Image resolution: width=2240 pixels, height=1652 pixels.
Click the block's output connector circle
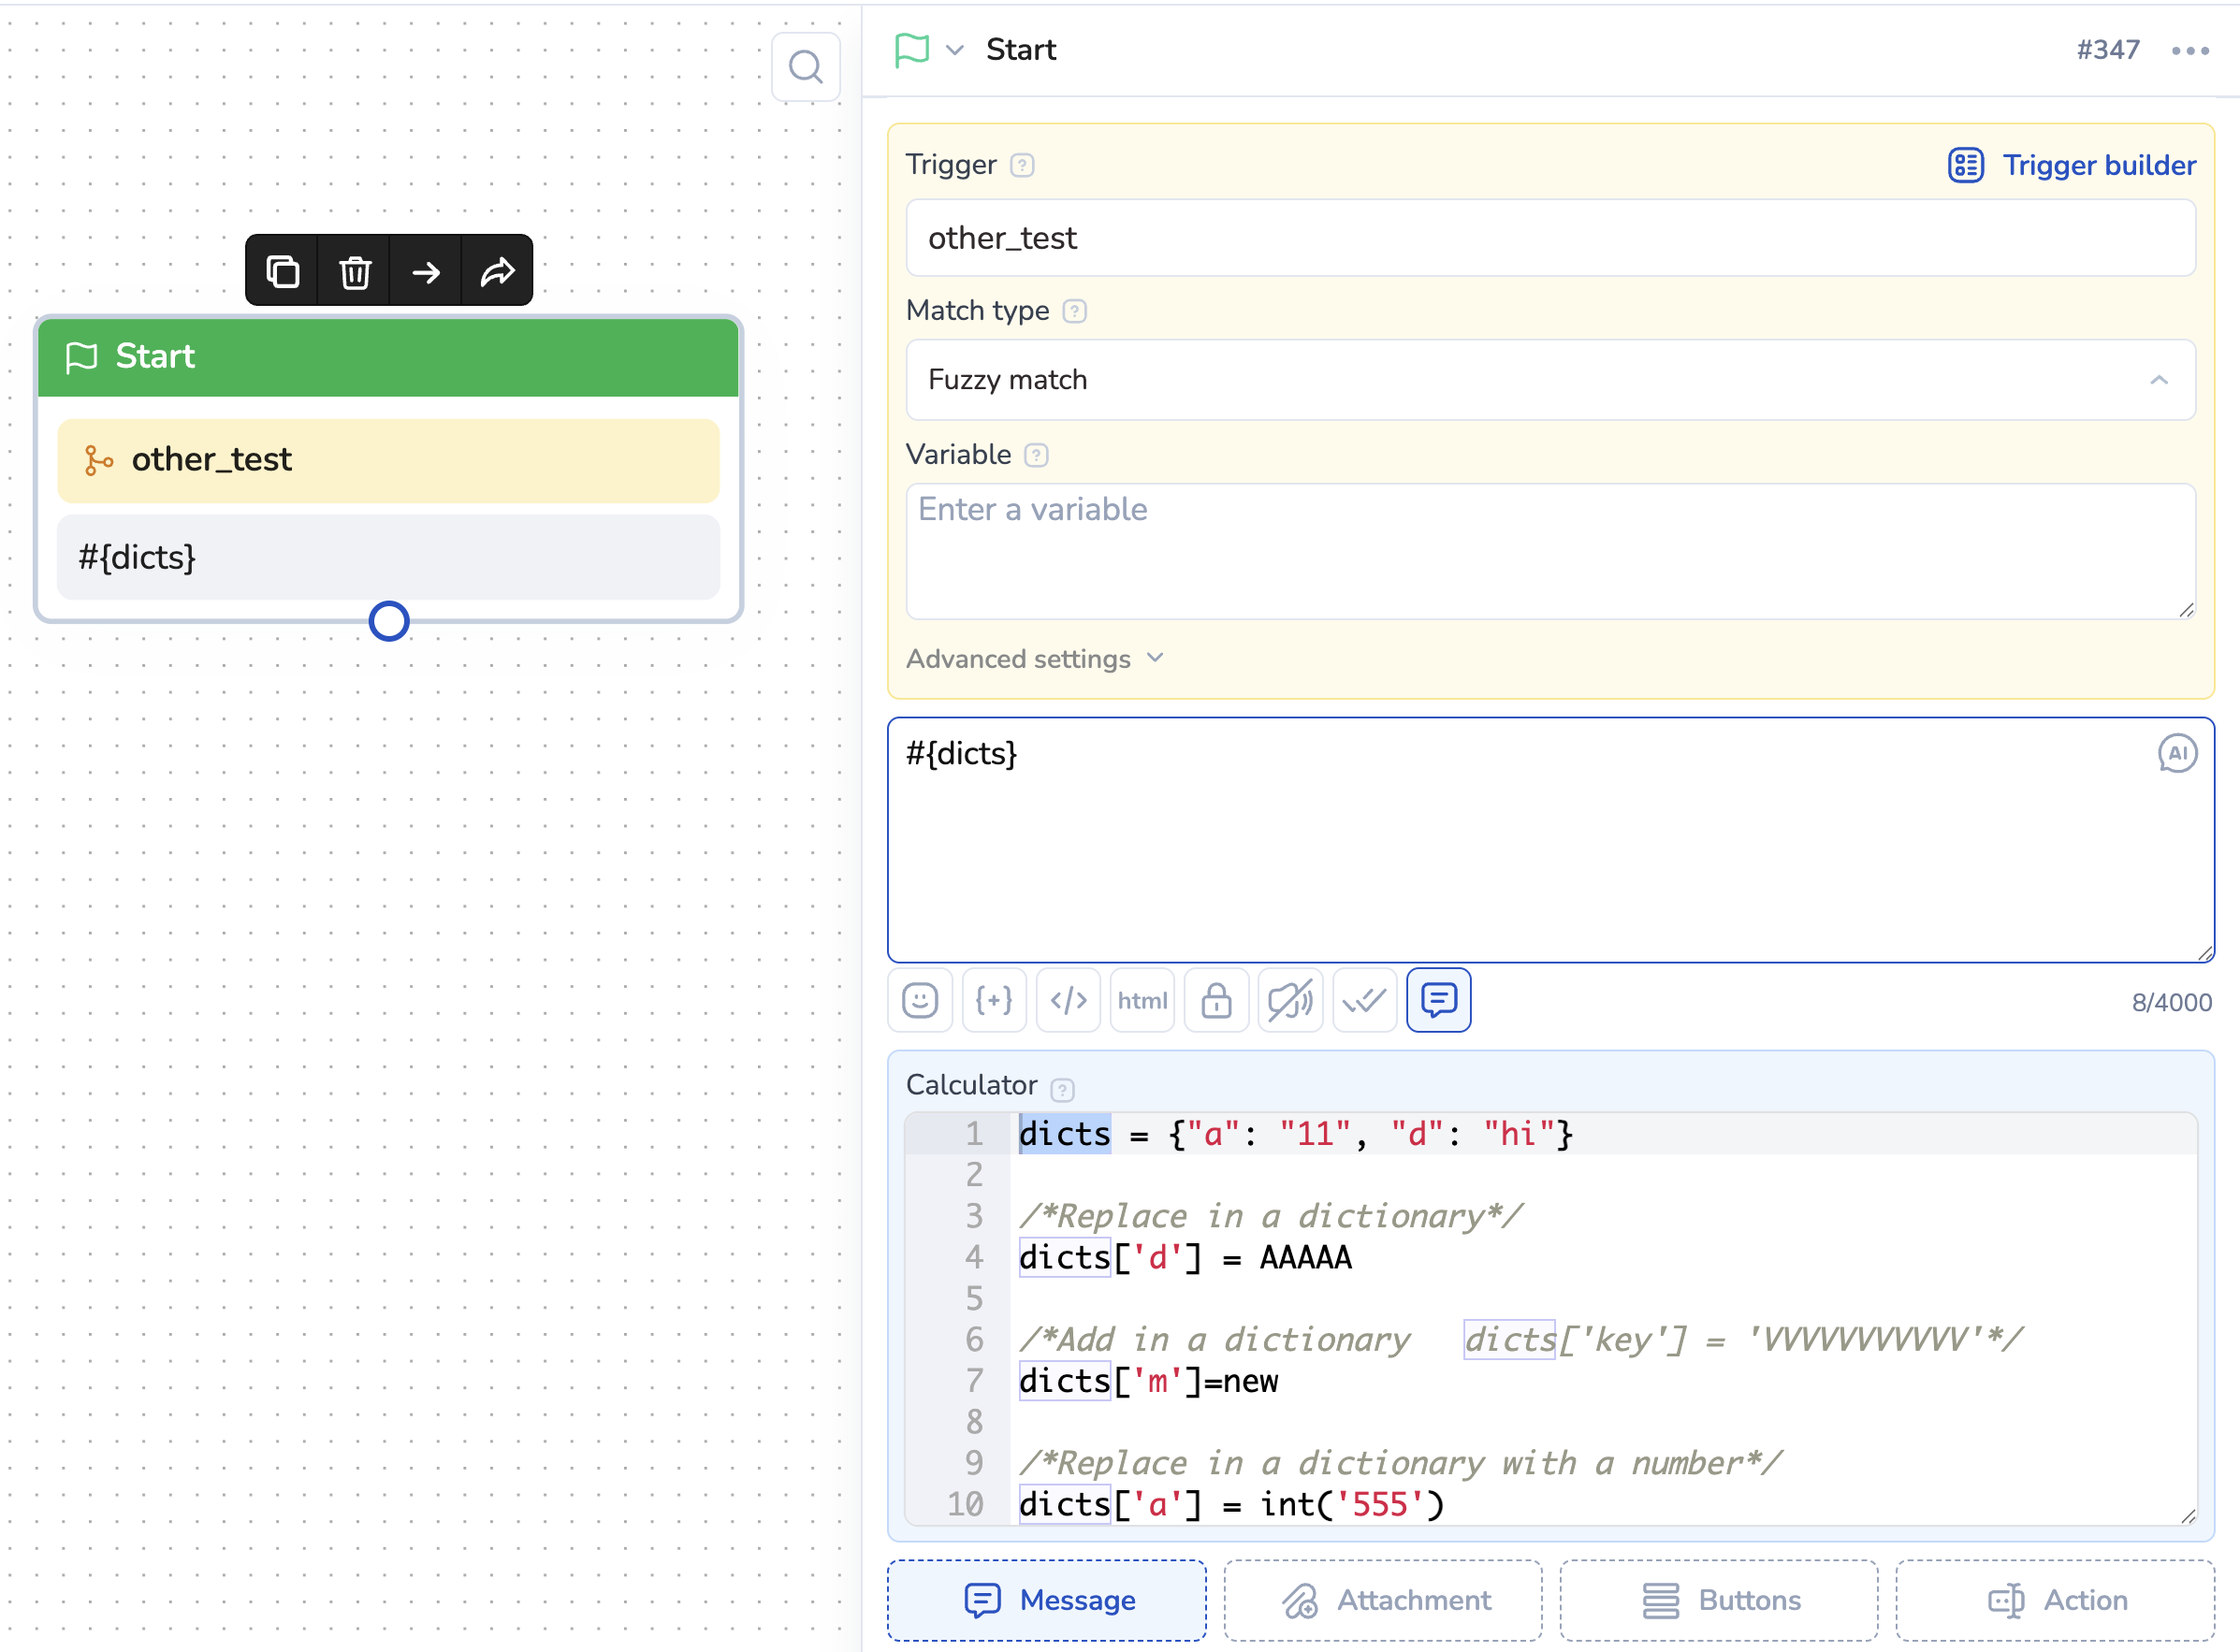(x=389, y=621)
